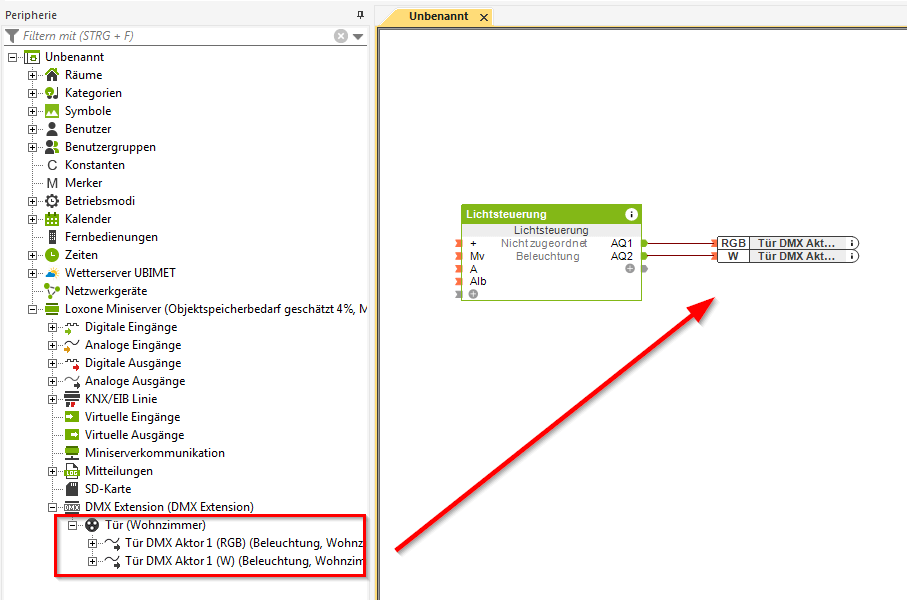
Task: Click the Wetterserver UBIMET weather icon
Action: [53, 273]
